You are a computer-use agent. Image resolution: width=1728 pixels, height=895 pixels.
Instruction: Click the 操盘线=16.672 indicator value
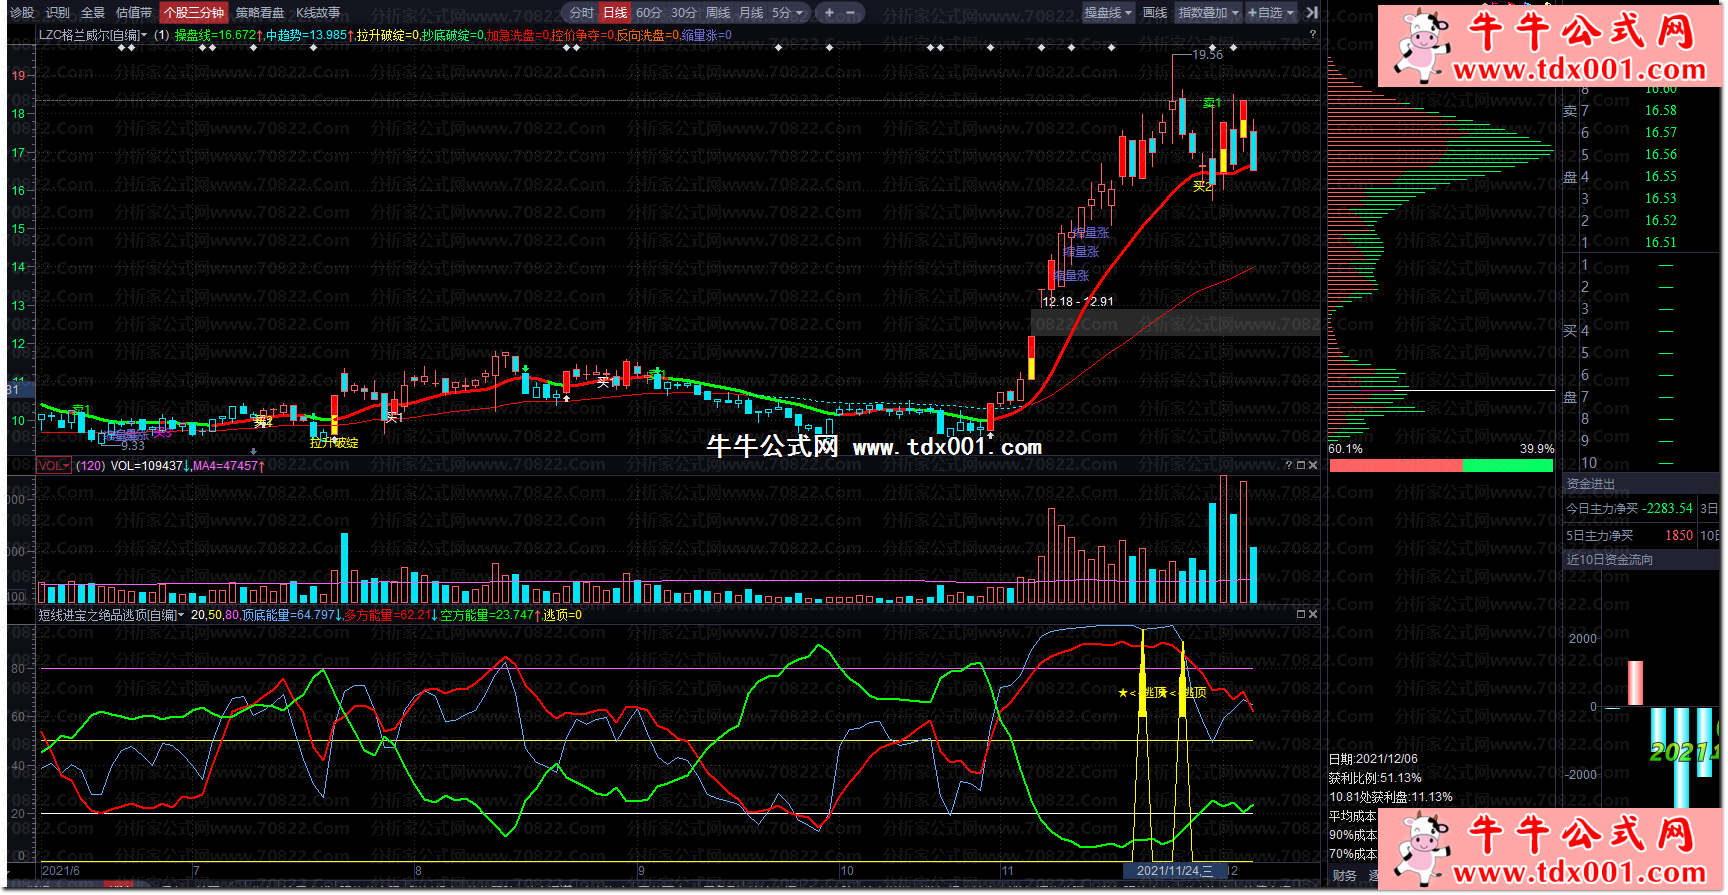[216, 35]
